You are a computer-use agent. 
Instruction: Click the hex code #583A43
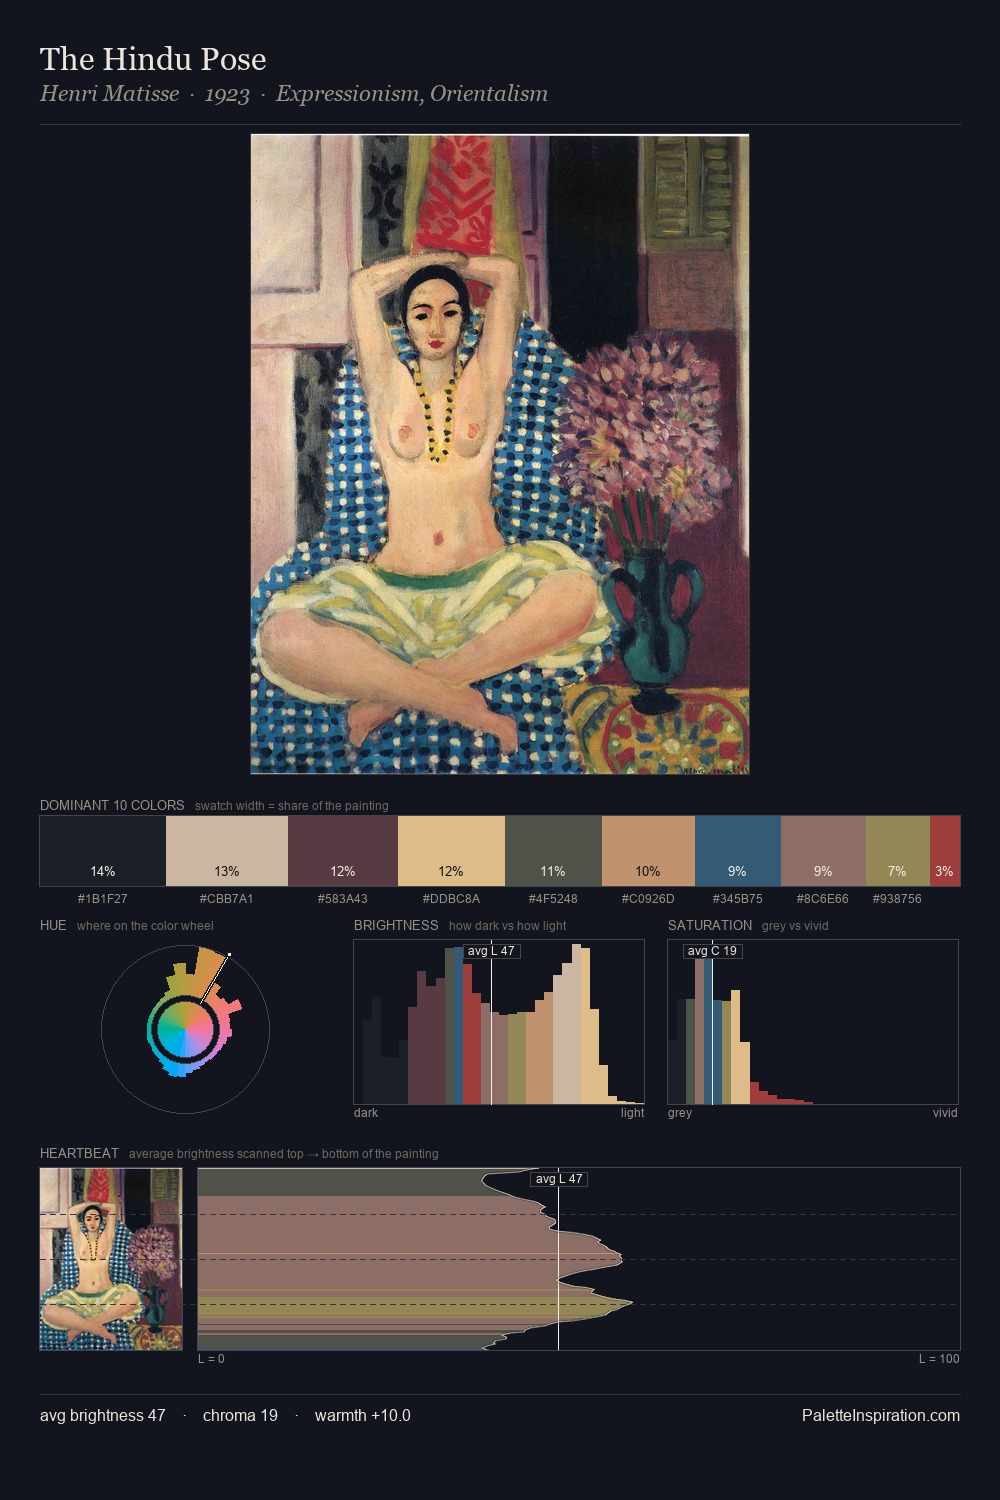[343, 899]
